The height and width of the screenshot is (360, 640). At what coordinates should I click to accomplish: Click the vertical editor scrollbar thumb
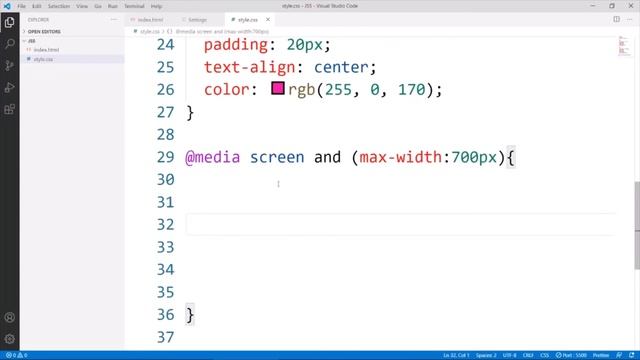pyautogui.click(x=637, y=225)
